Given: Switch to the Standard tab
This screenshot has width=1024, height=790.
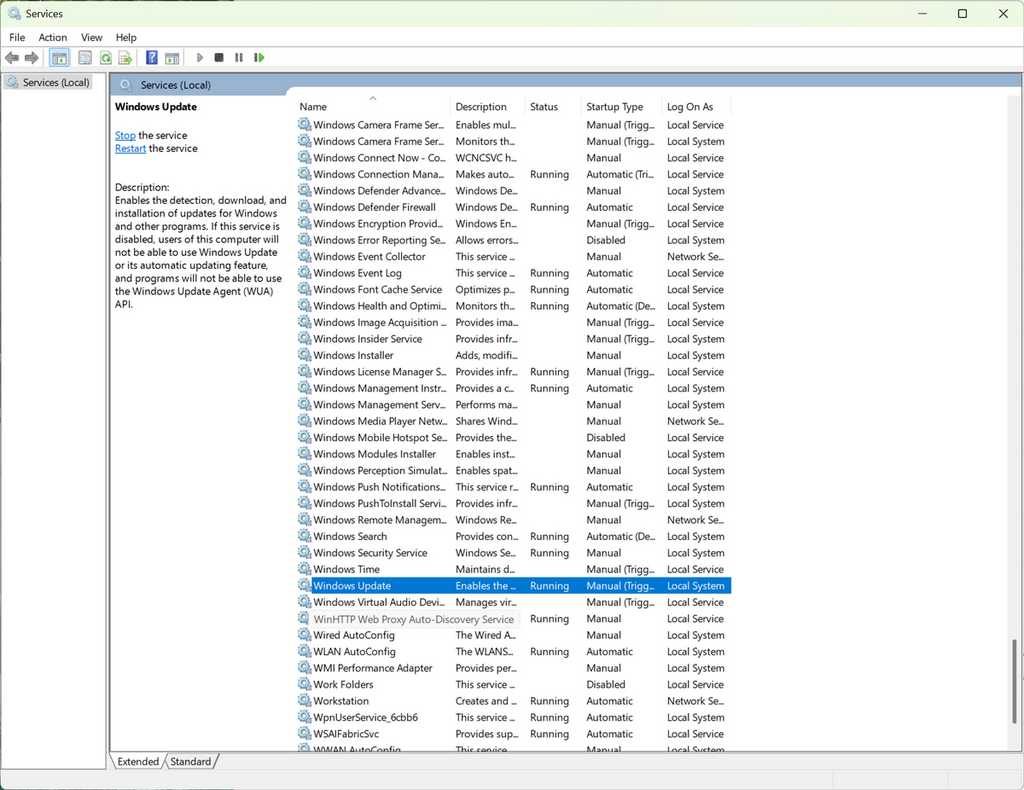Looking at the screenshot, I should pos(191,761).
